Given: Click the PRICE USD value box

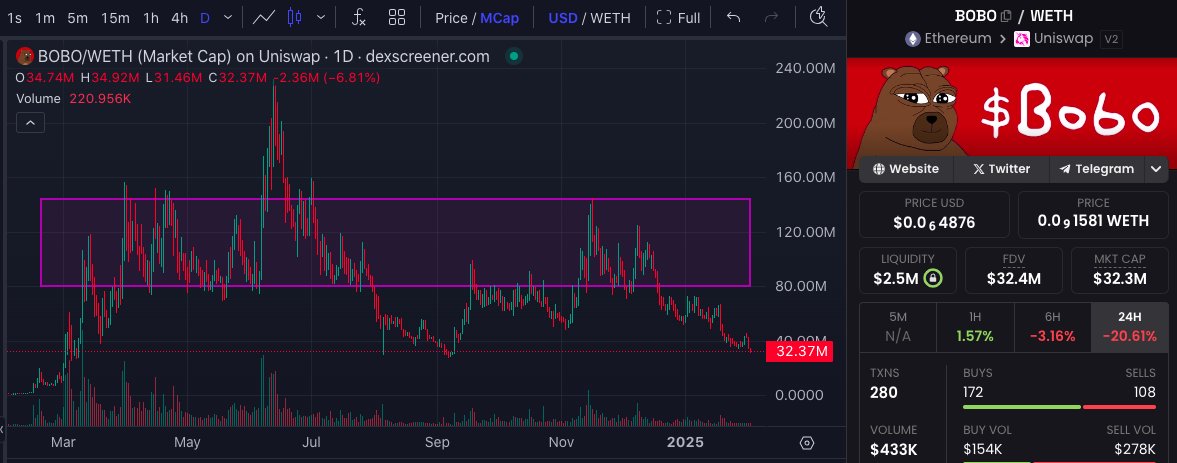Looking at the screenshot, I should (935, 215).
